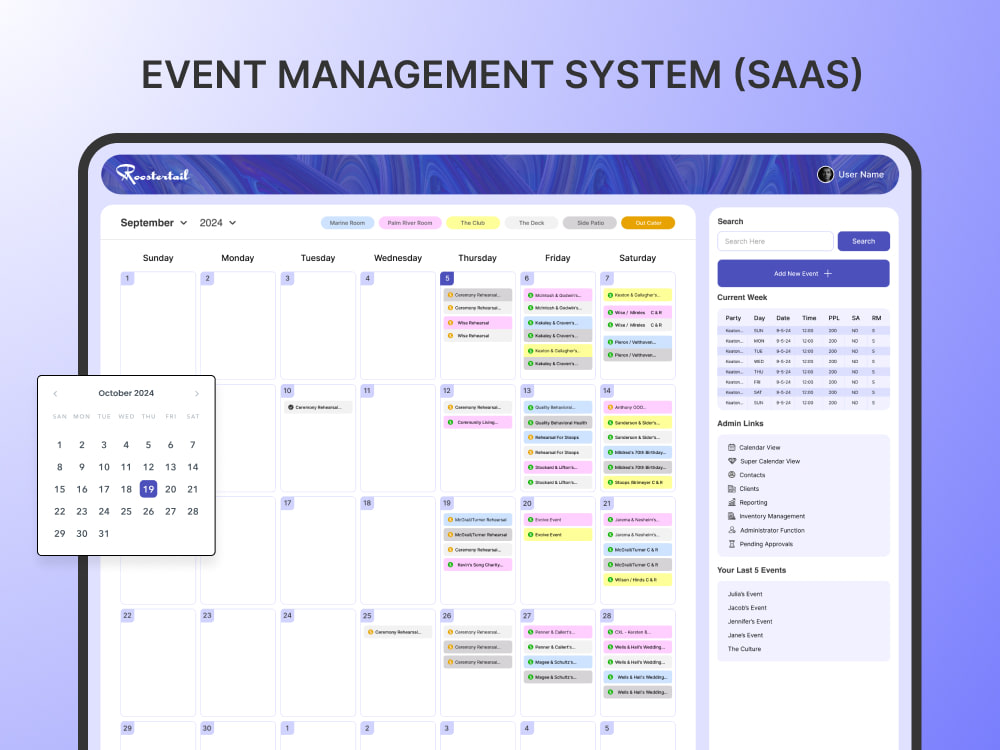Click status icon of Tuesday 10 Ceremony Rehearsal

coord(291,407)
